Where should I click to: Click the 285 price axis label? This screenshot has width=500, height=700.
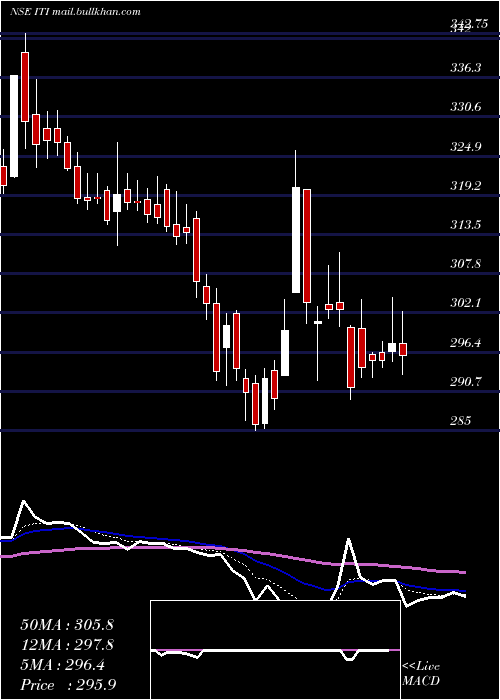point(461,421)
